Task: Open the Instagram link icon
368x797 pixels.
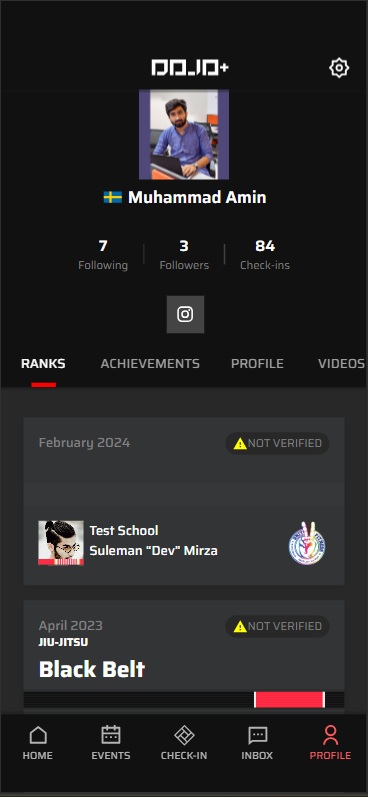Action: 185,315
